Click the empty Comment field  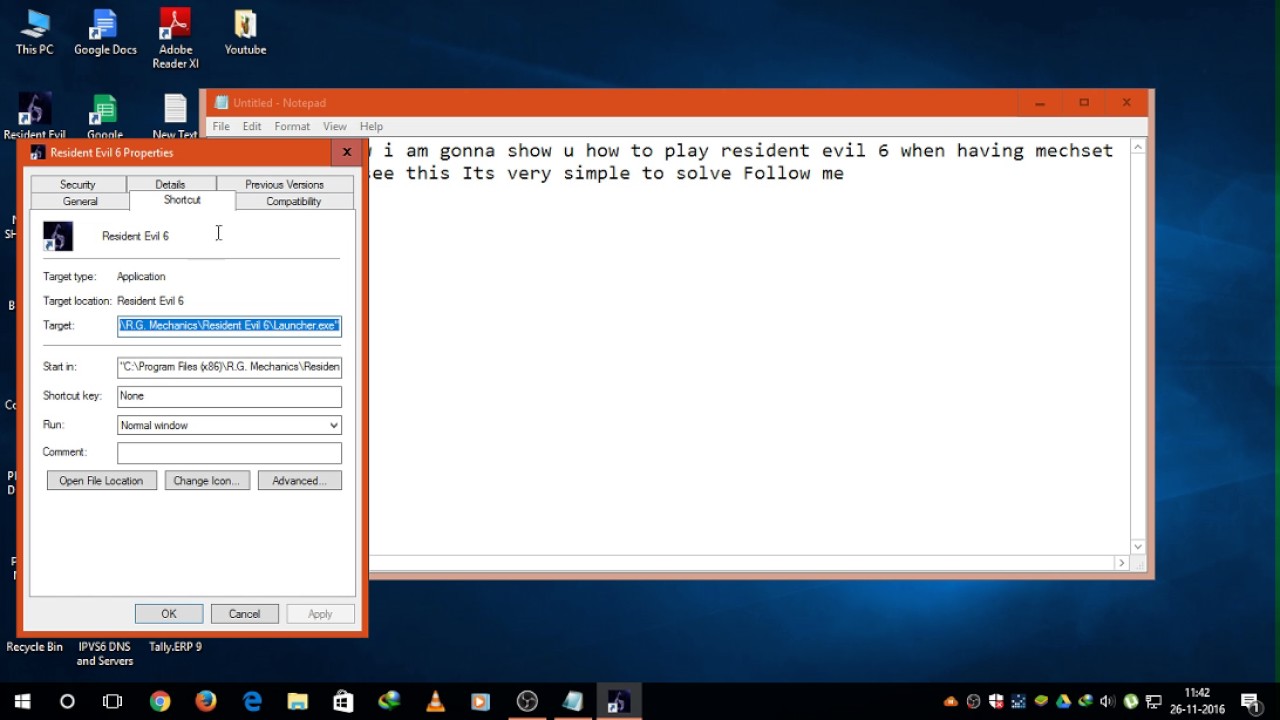pos(229,452)
